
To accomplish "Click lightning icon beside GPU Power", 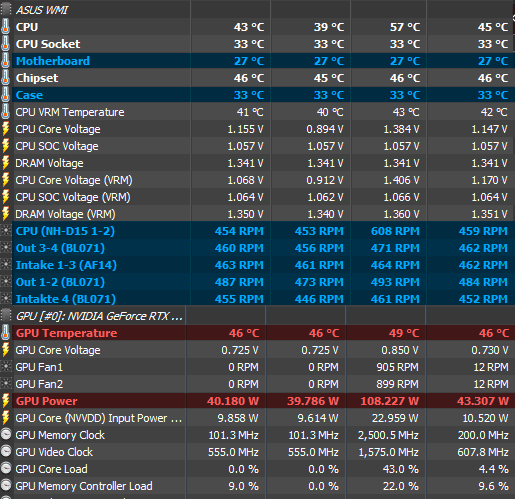I will point(5,401).
